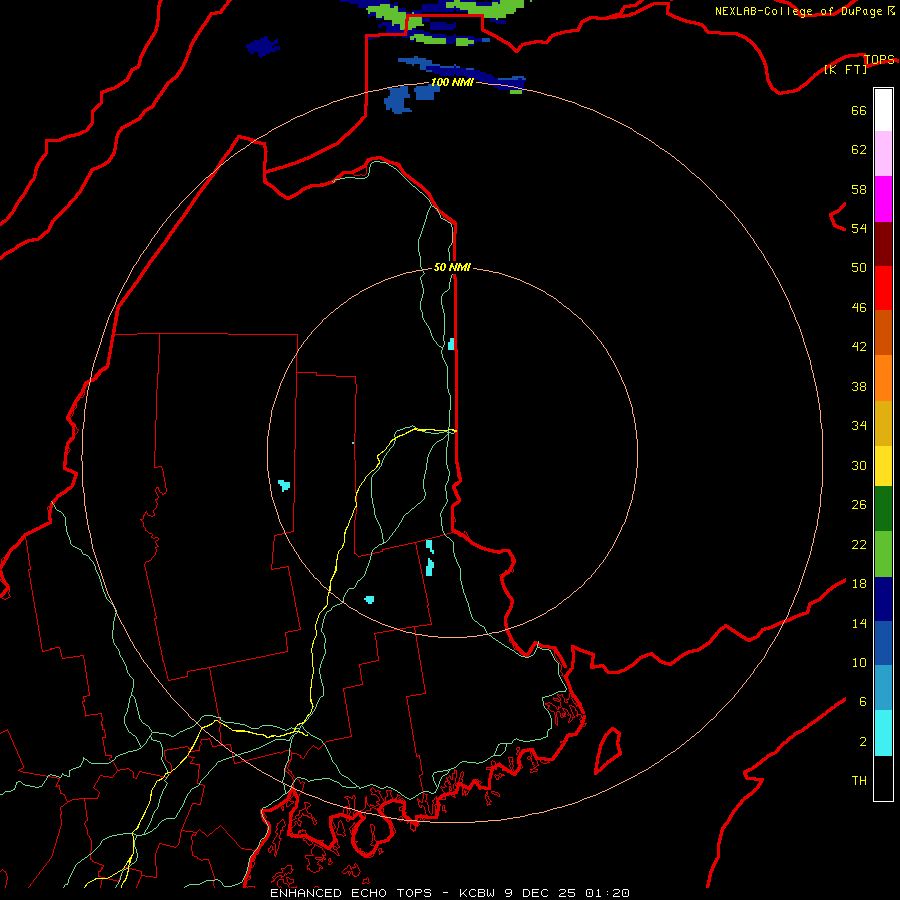Click the 'KCBW' radar site identifier
Viewport: 900px width, 900px height.
(x=479, y=893)
